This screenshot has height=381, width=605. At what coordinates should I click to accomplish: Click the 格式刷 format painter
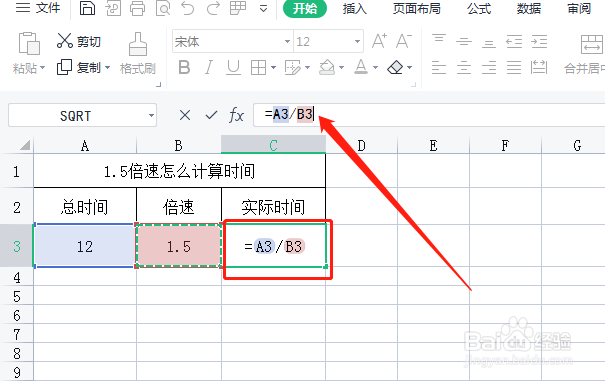click(138, 54)
